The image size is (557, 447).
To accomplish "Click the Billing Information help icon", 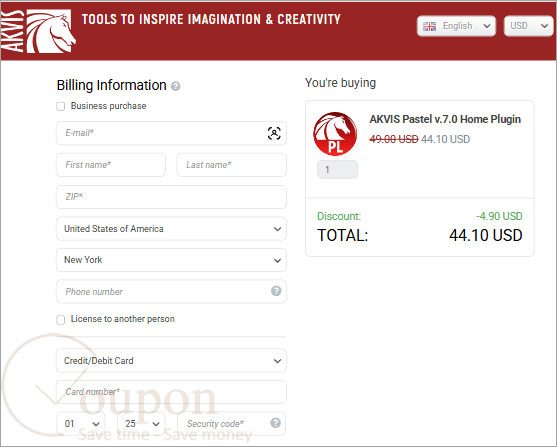I will point(175,86).
